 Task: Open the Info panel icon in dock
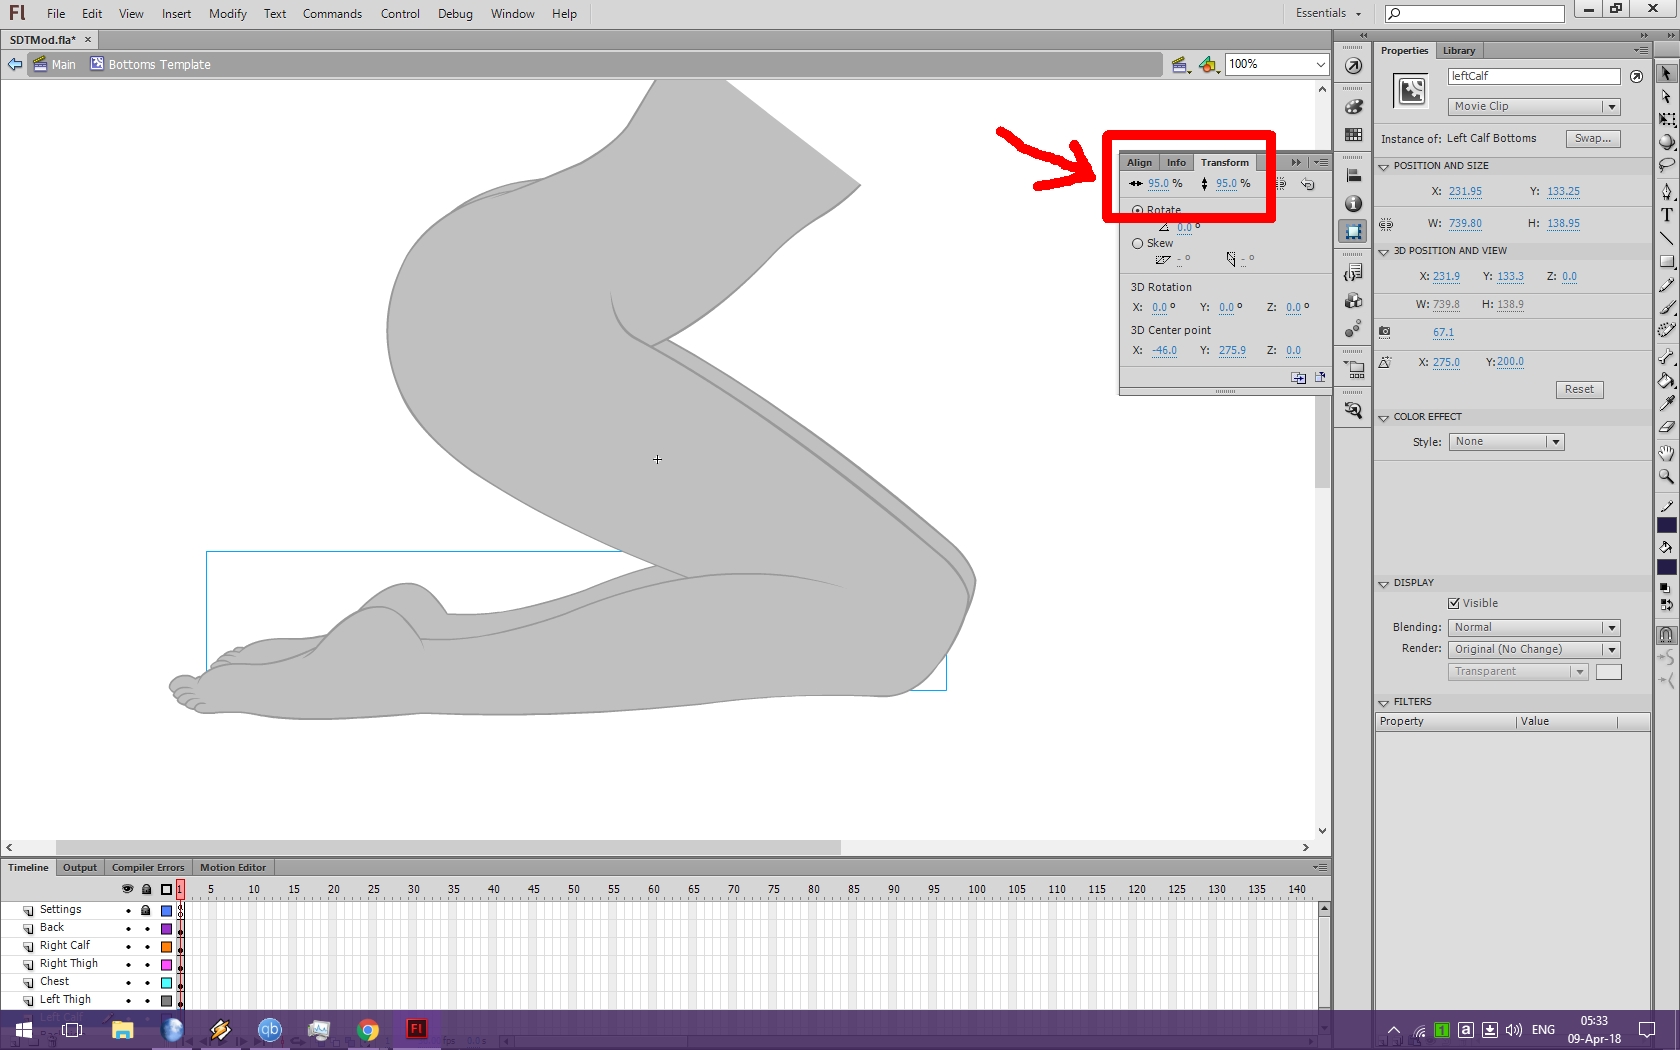click(1353, 204)
